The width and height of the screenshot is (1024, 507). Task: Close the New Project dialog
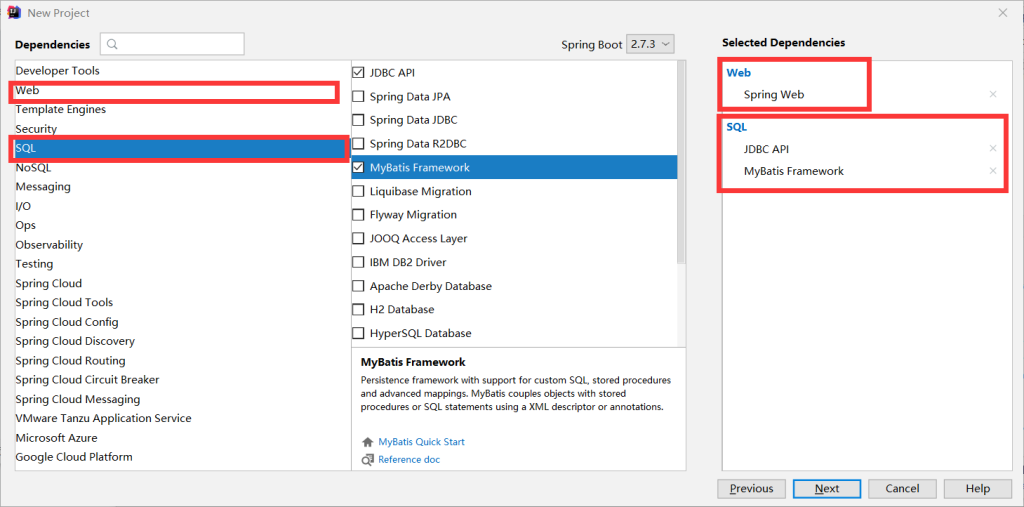pyautogui.click(x=1002, y=13)
